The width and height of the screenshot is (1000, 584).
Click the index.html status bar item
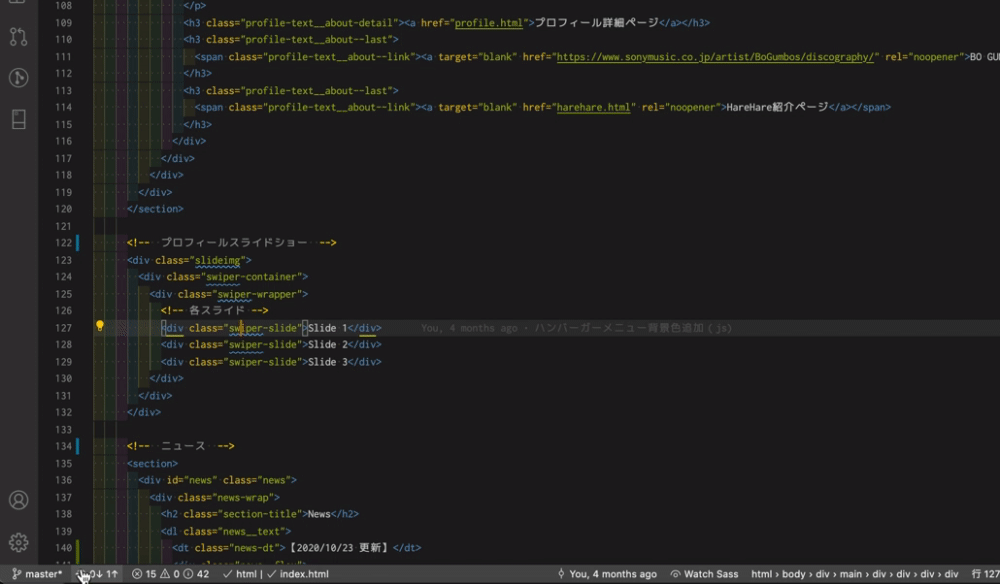click(298, 574)
